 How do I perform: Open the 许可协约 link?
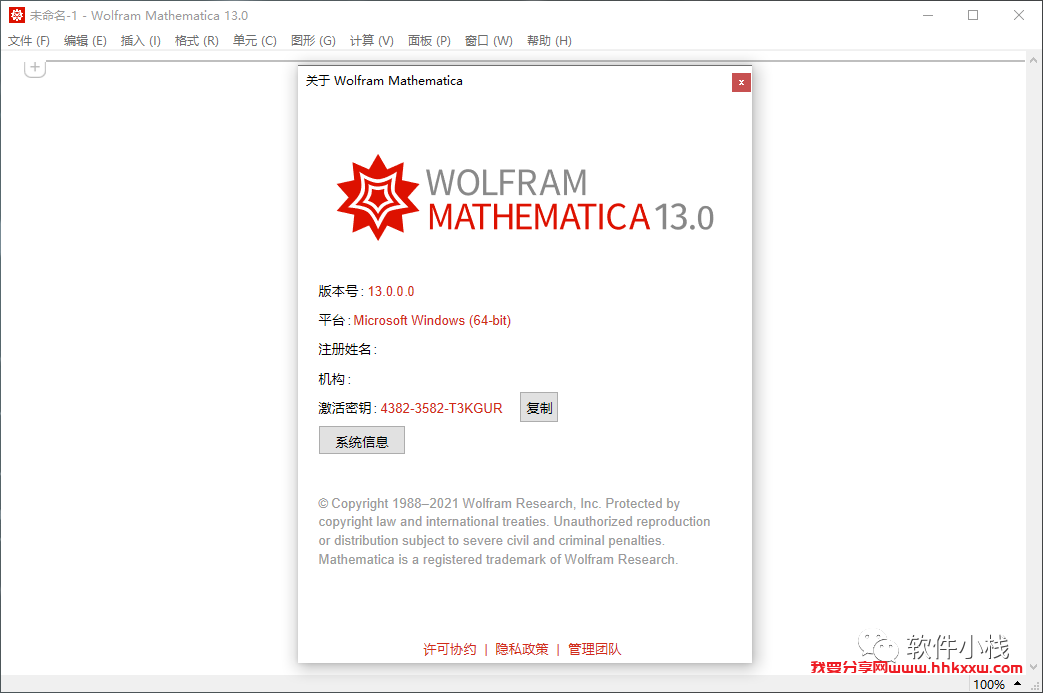pyautogui.click(x=450, y=649)
